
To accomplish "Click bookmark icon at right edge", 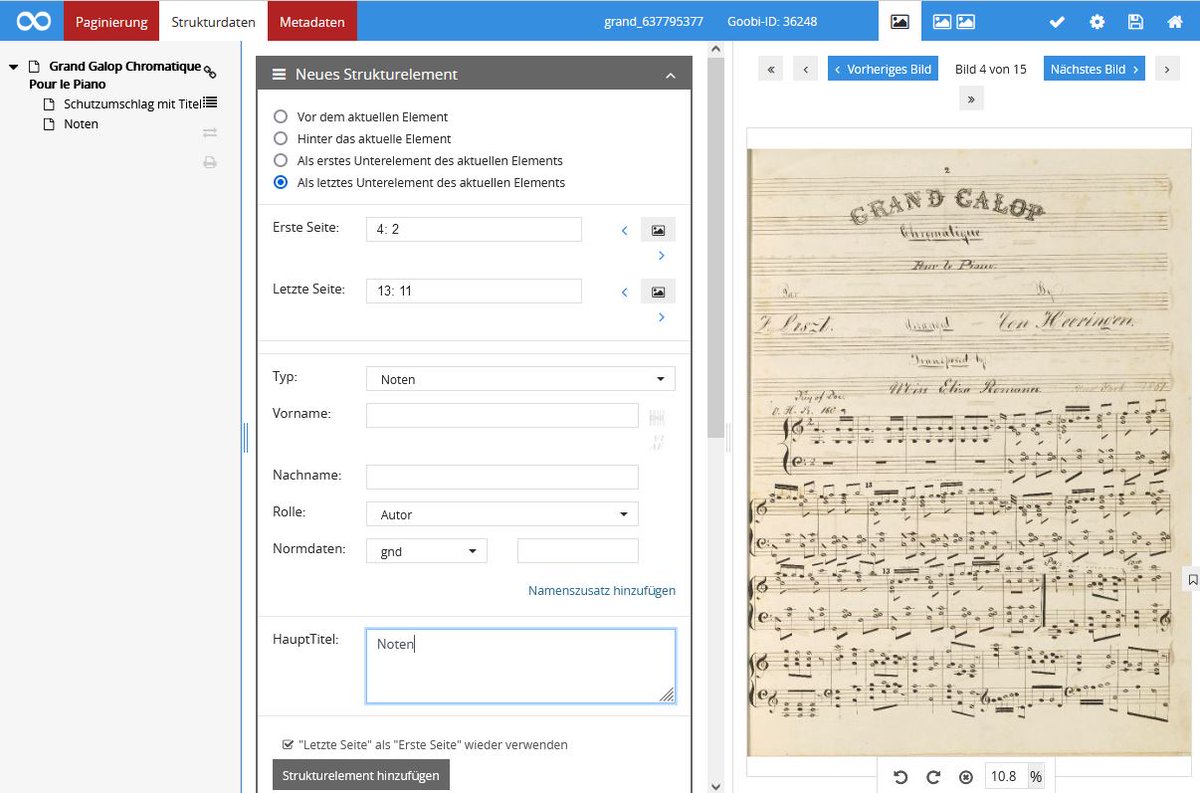I will point(1193,579).
